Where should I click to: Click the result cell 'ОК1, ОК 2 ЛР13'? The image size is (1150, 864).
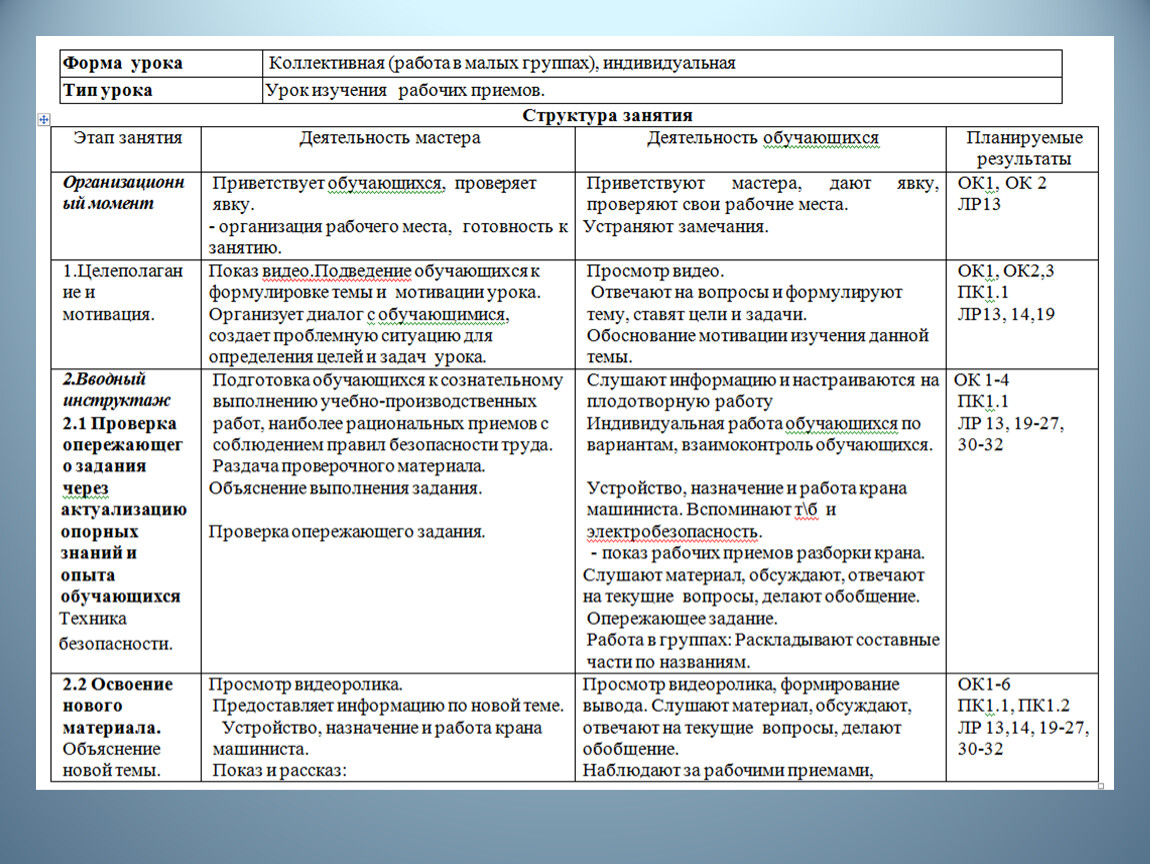[x=1023, y=216]
